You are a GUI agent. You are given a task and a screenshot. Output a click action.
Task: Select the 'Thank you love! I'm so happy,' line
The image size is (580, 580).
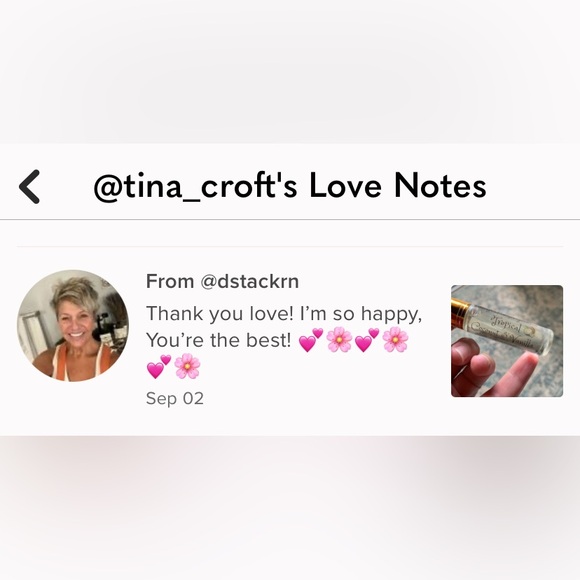[284, 314]
